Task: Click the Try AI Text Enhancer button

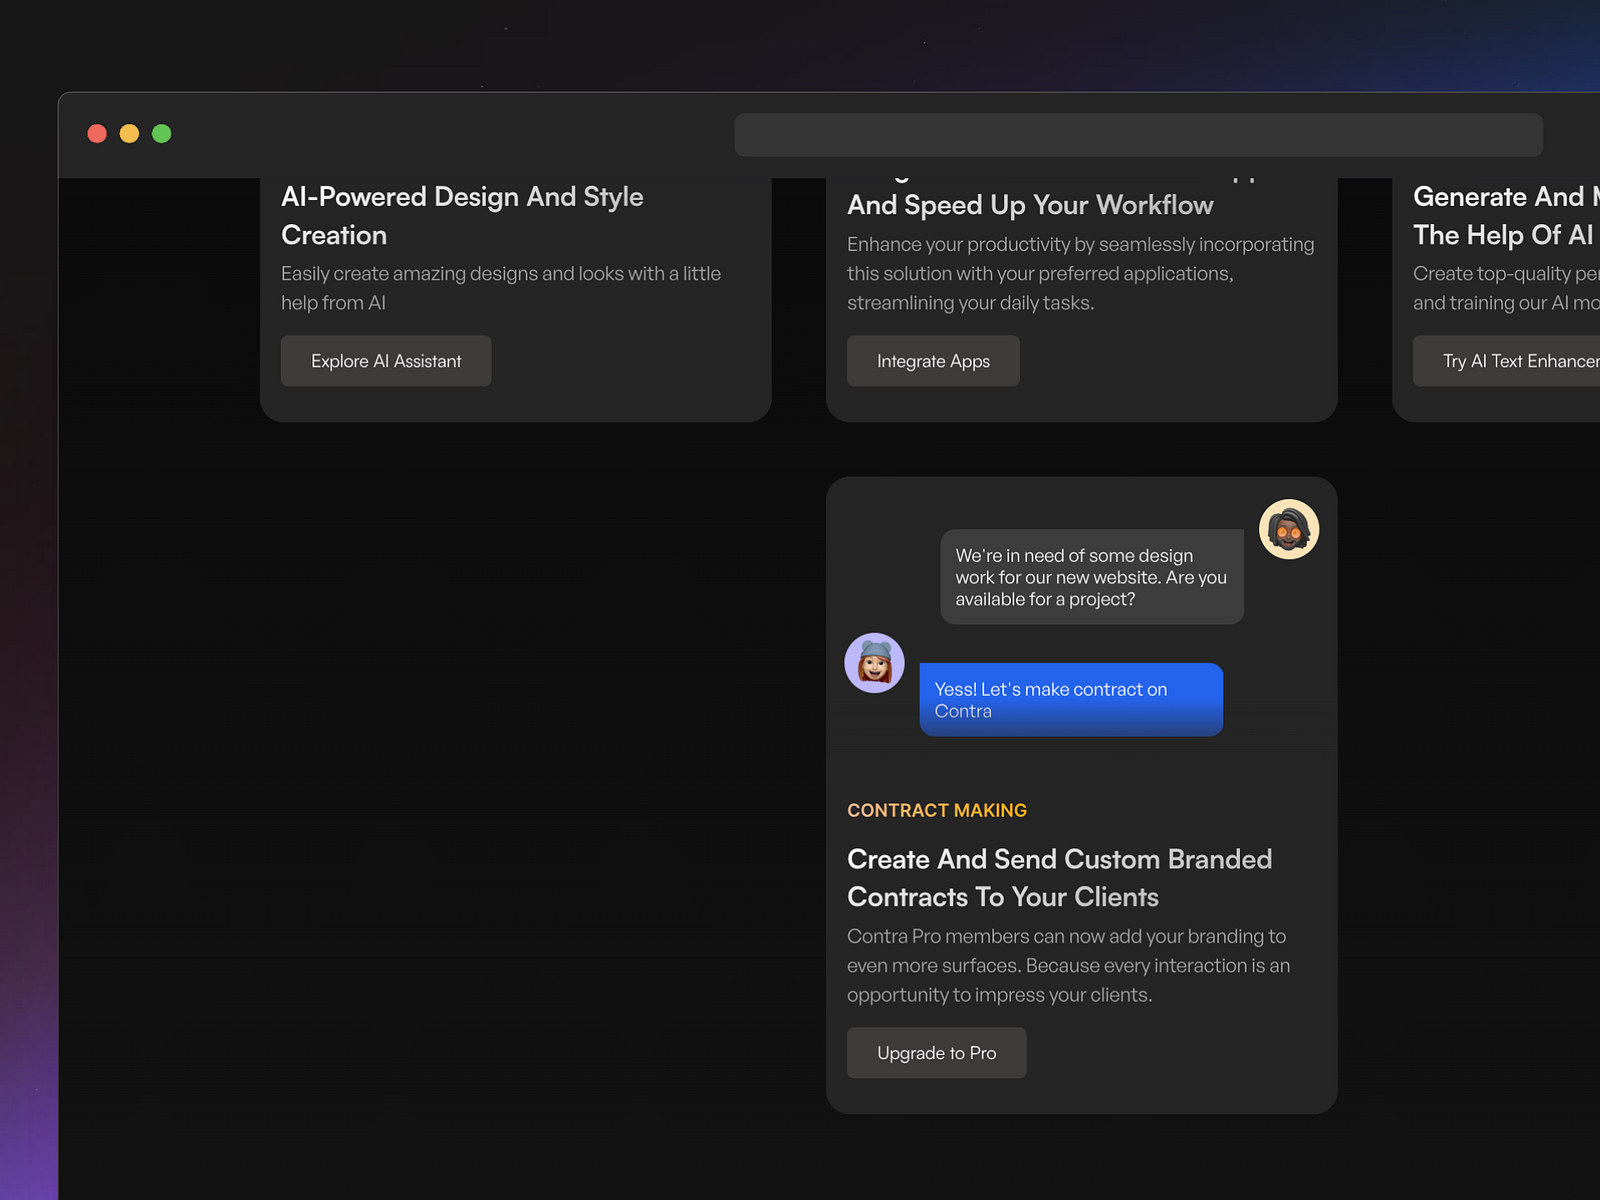Action: click(1506, 361)
